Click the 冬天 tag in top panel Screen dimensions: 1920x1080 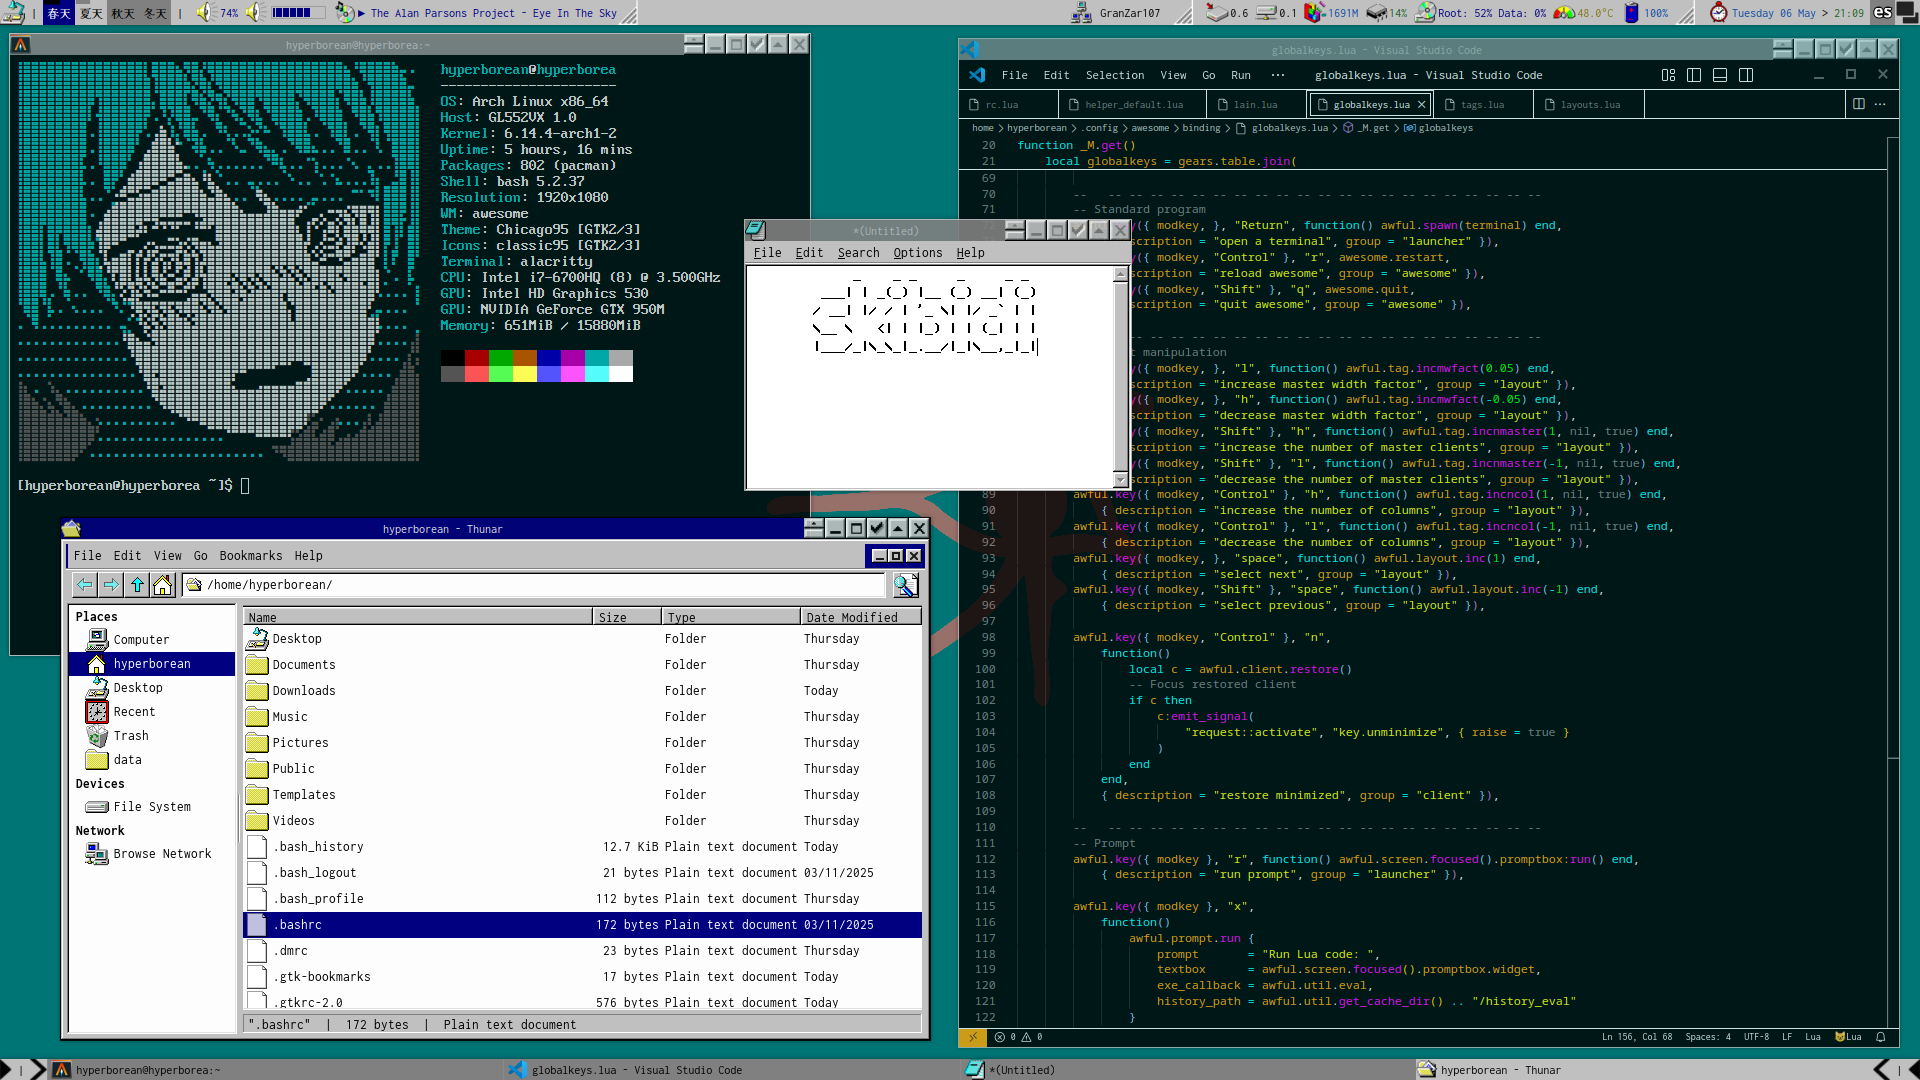coord(155,13)
